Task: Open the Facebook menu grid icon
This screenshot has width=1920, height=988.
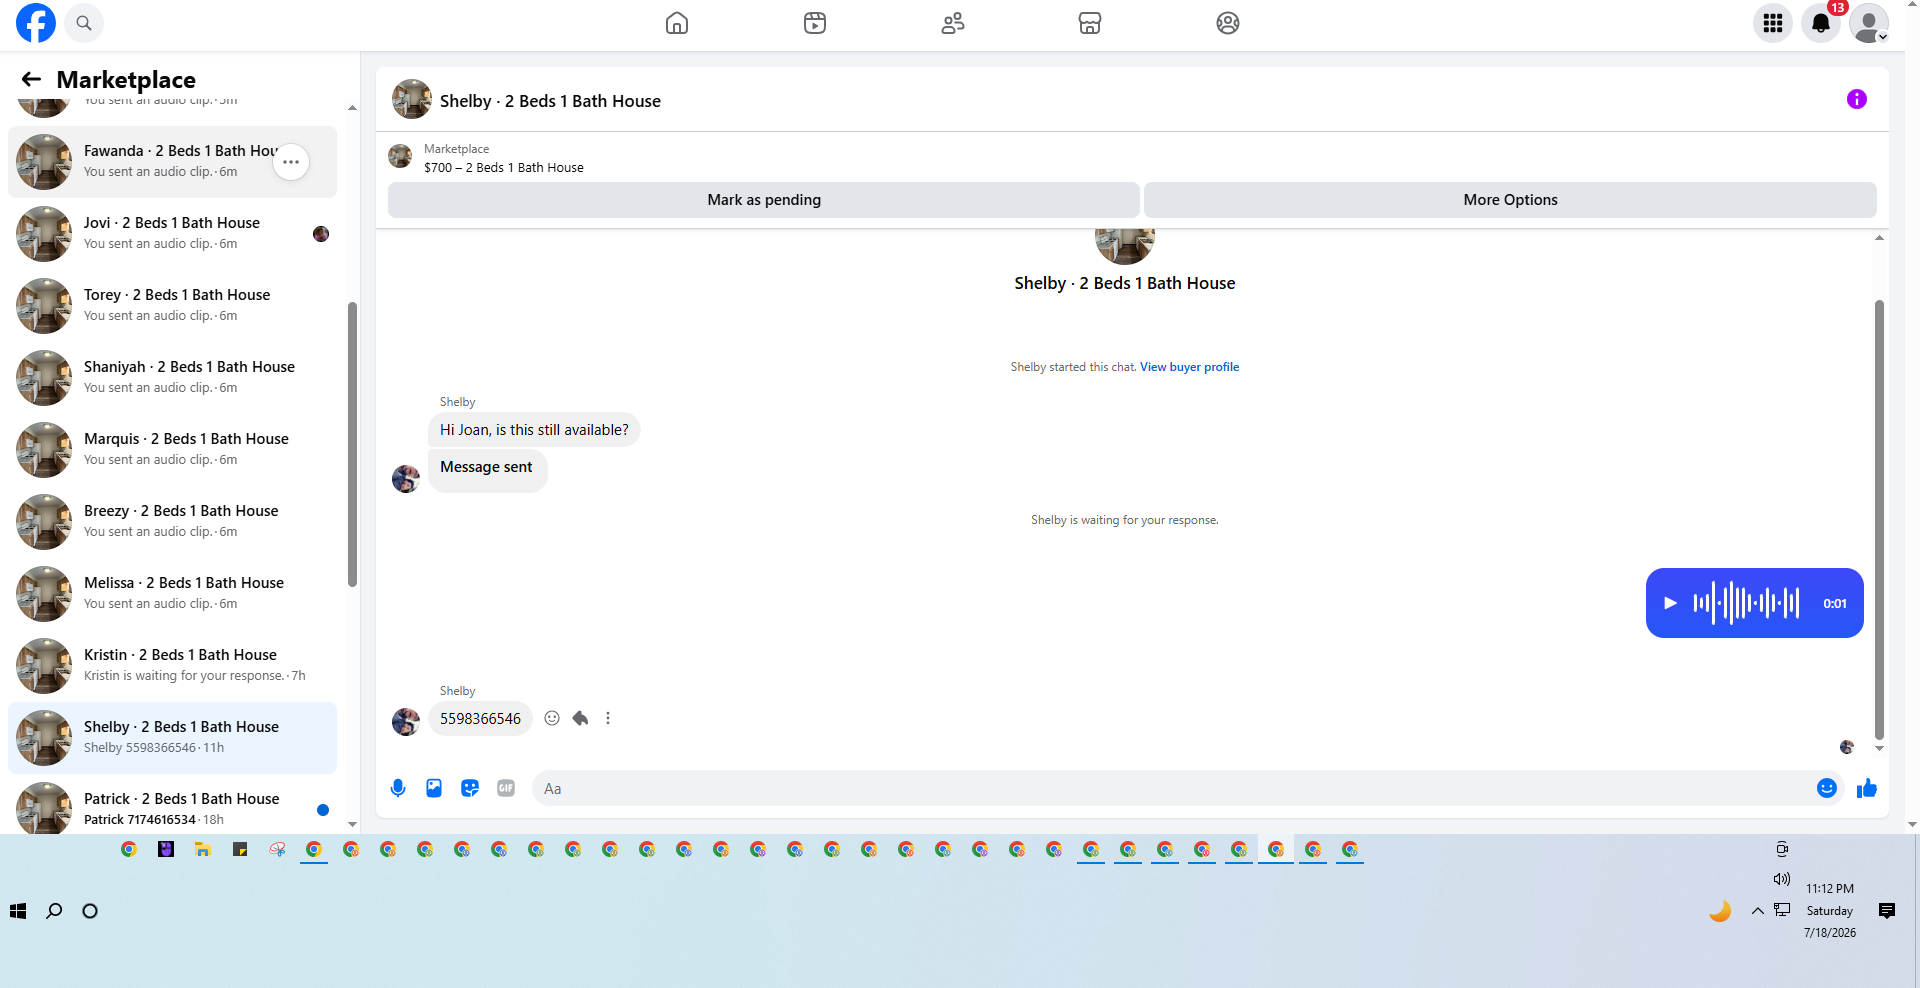Action: [1773, 23]
